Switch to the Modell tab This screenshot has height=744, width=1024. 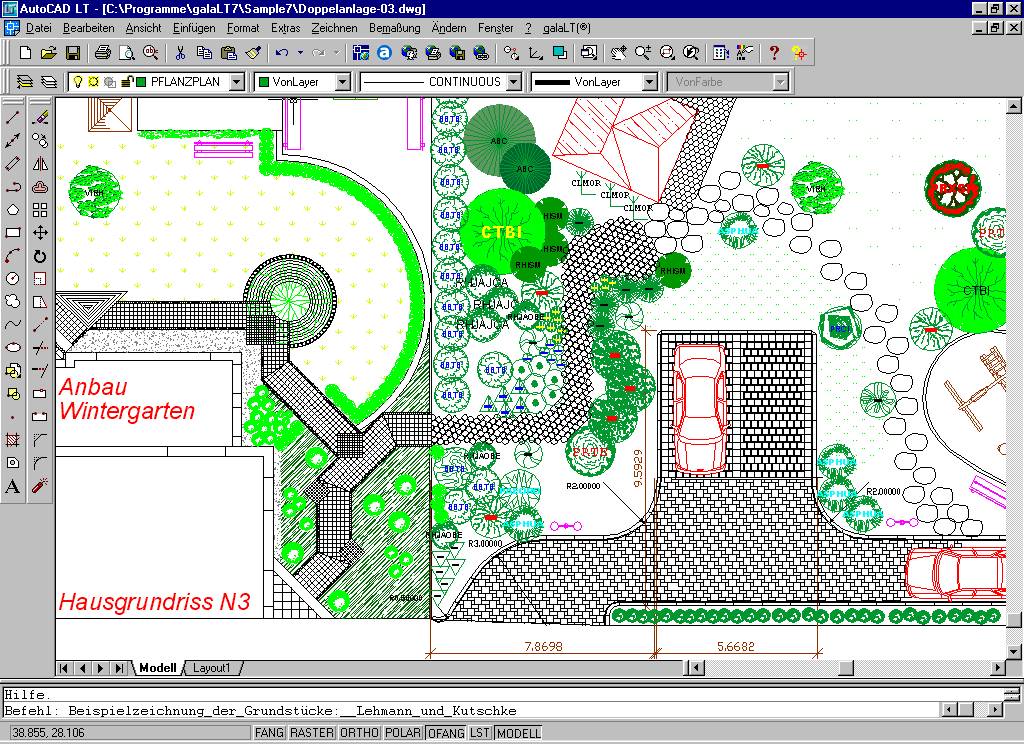point(157,668)
